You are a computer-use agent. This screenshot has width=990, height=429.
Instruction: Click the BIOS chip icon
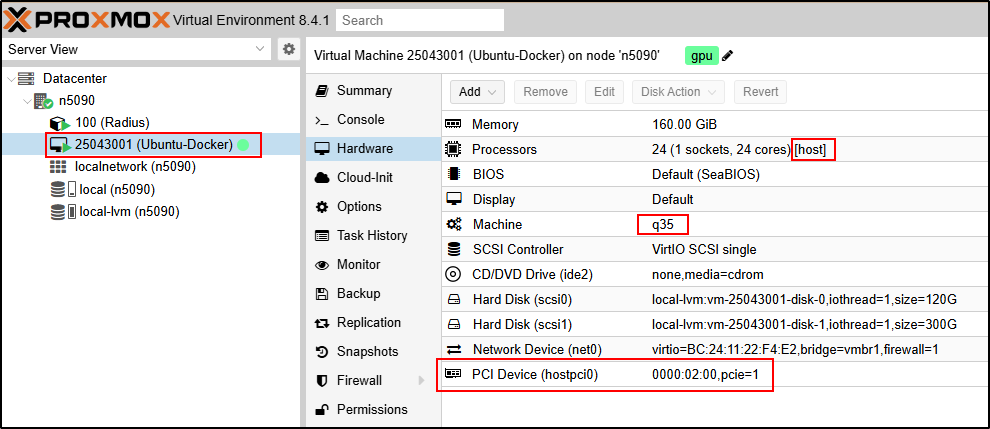(453, 174)
